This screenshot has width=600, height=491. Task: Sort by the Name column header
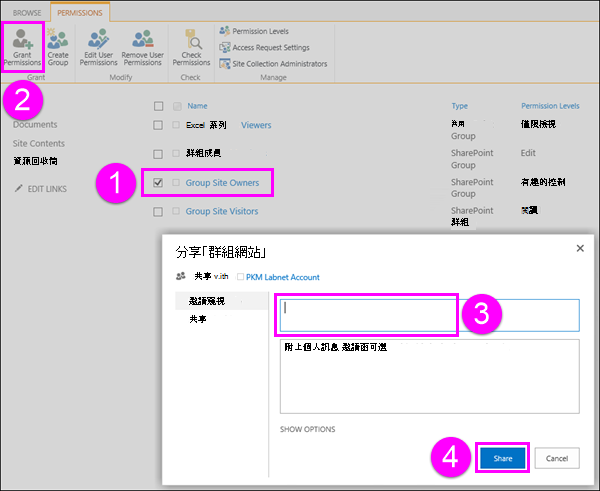pos(197,106)
